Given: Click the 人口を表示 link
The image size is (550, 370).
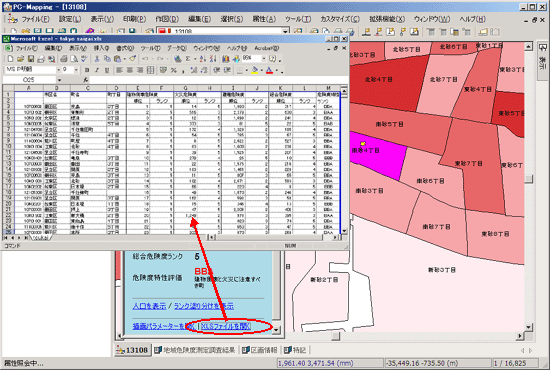Looking at the screenshot, I should (149, 306).
